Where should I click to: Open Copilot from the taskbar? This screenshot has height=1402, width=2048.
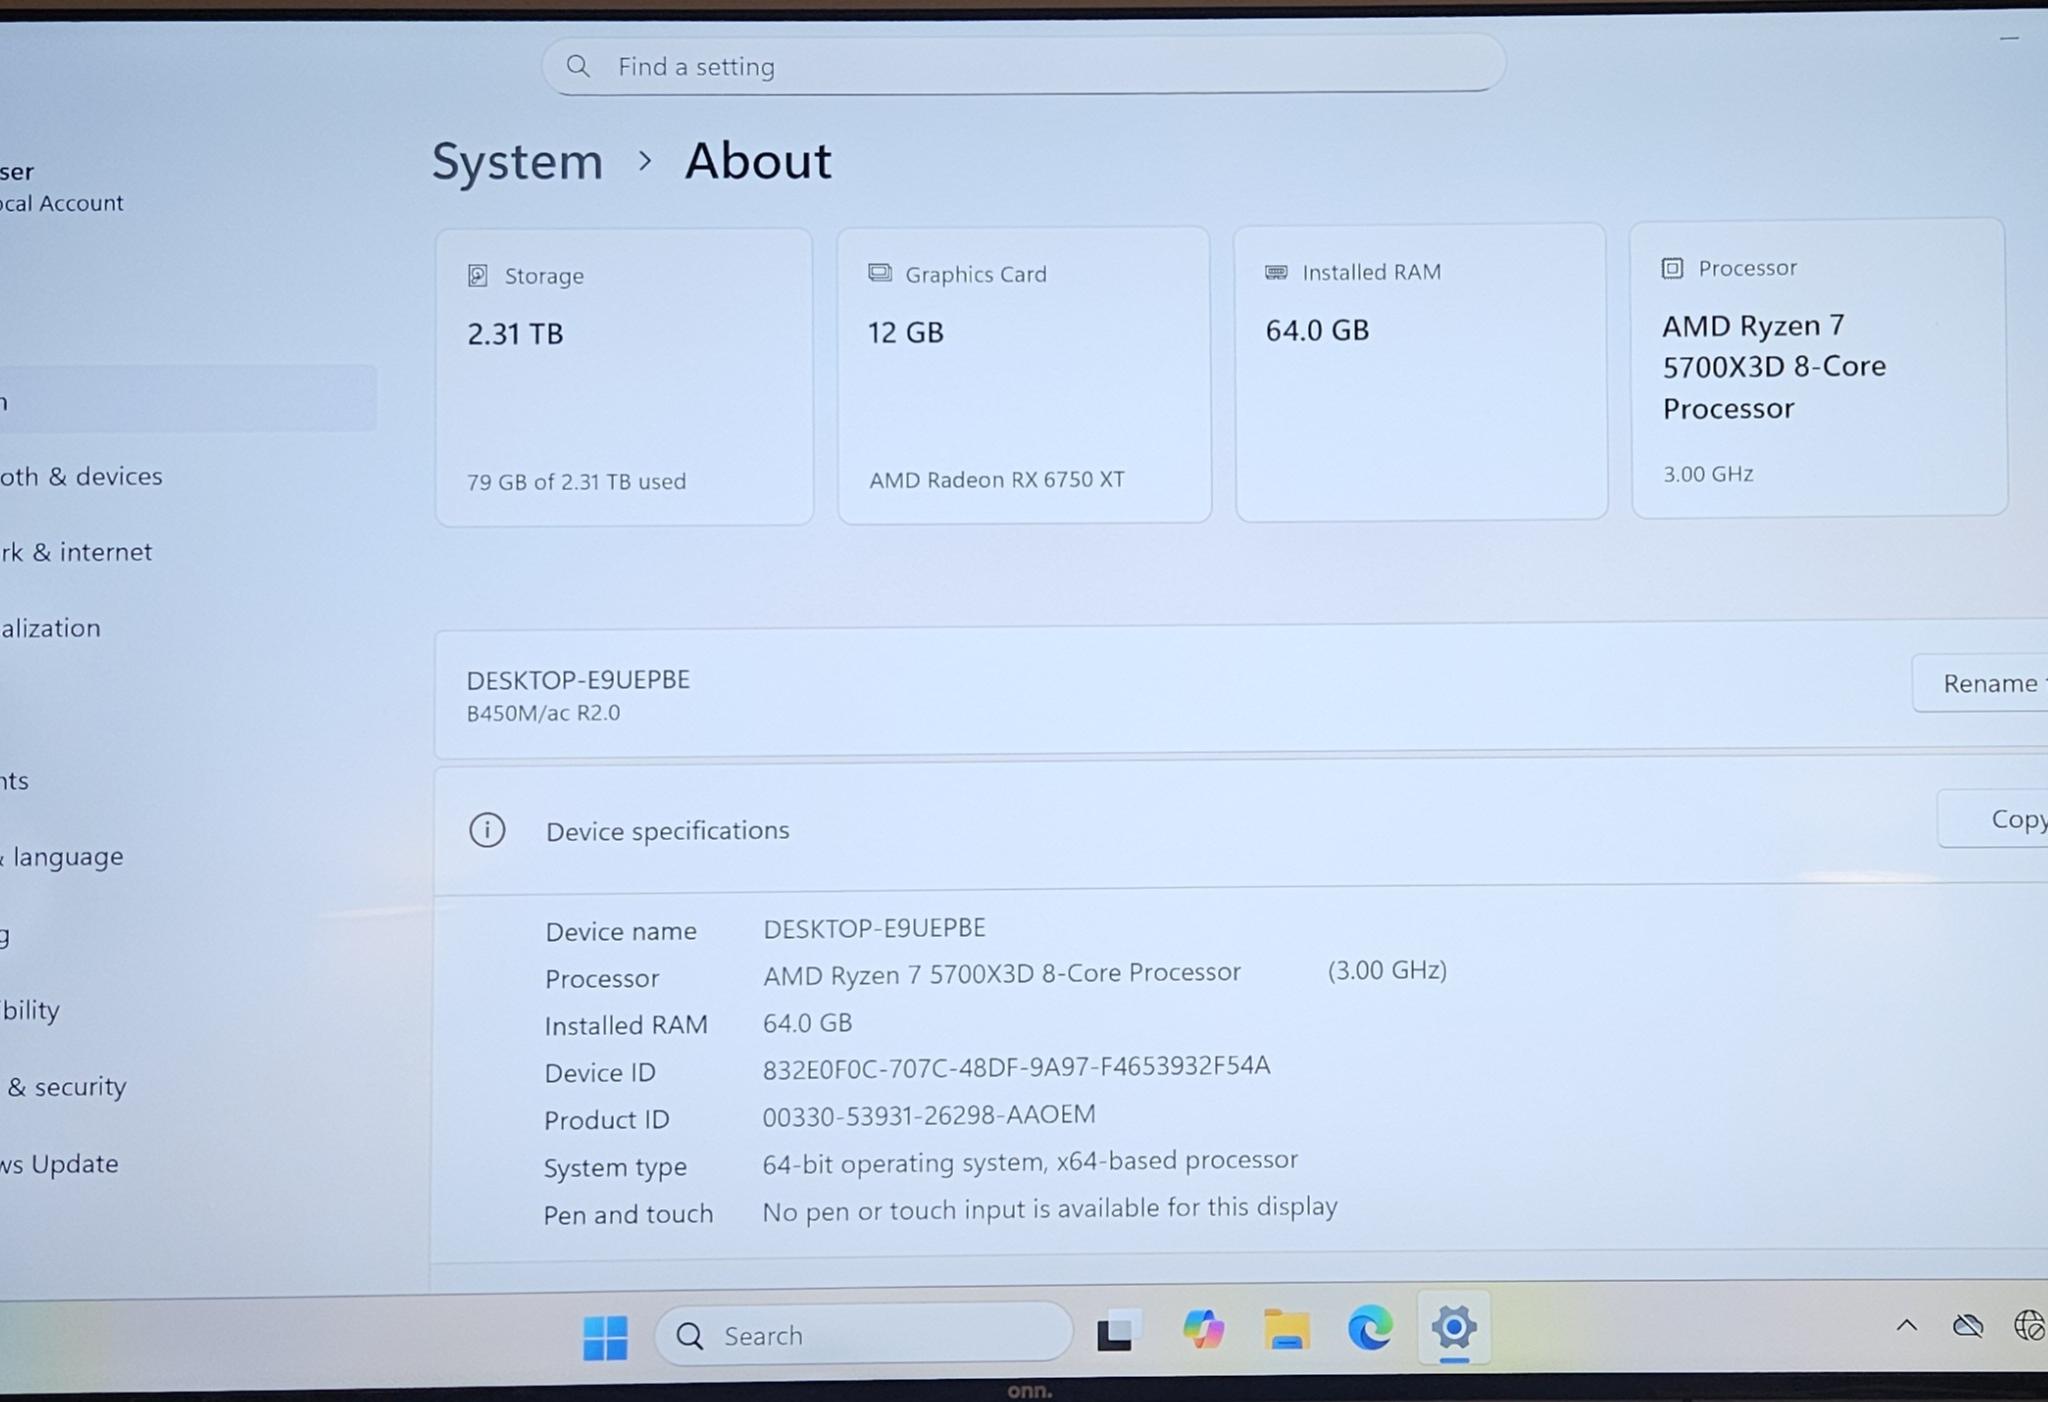(1202, 1329)
